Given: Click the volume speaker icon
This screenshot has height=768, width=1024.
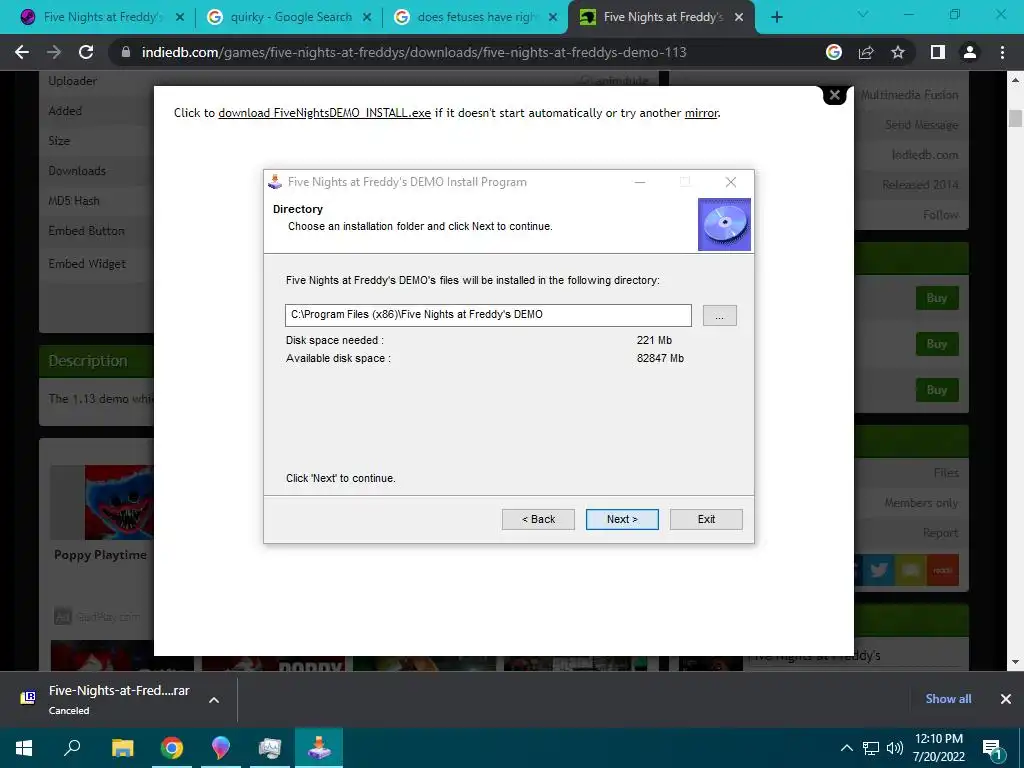Looking at the screenshot, I should (x=895, y=748).
